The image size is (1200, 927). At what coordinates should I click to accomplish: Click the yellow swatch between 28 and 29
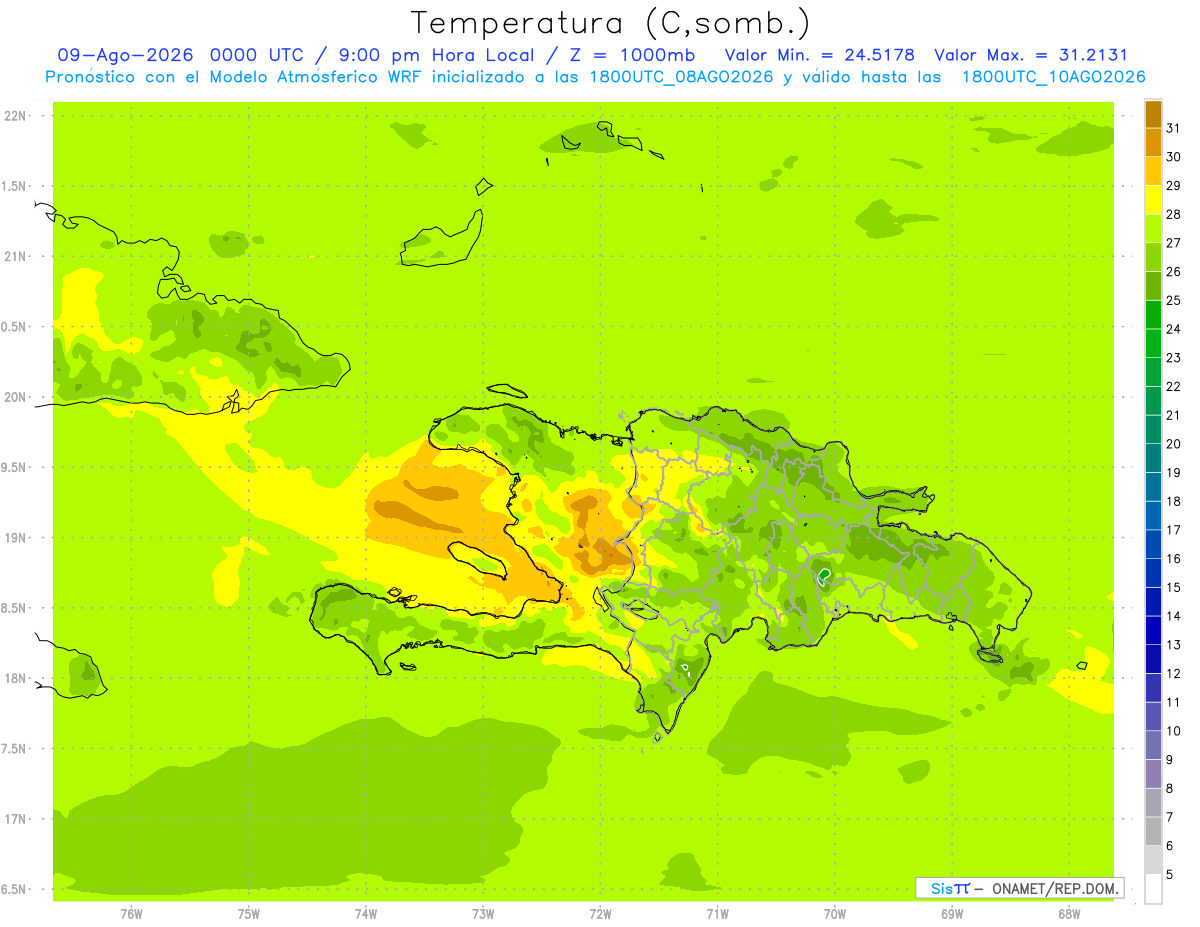pos(1153,200)
